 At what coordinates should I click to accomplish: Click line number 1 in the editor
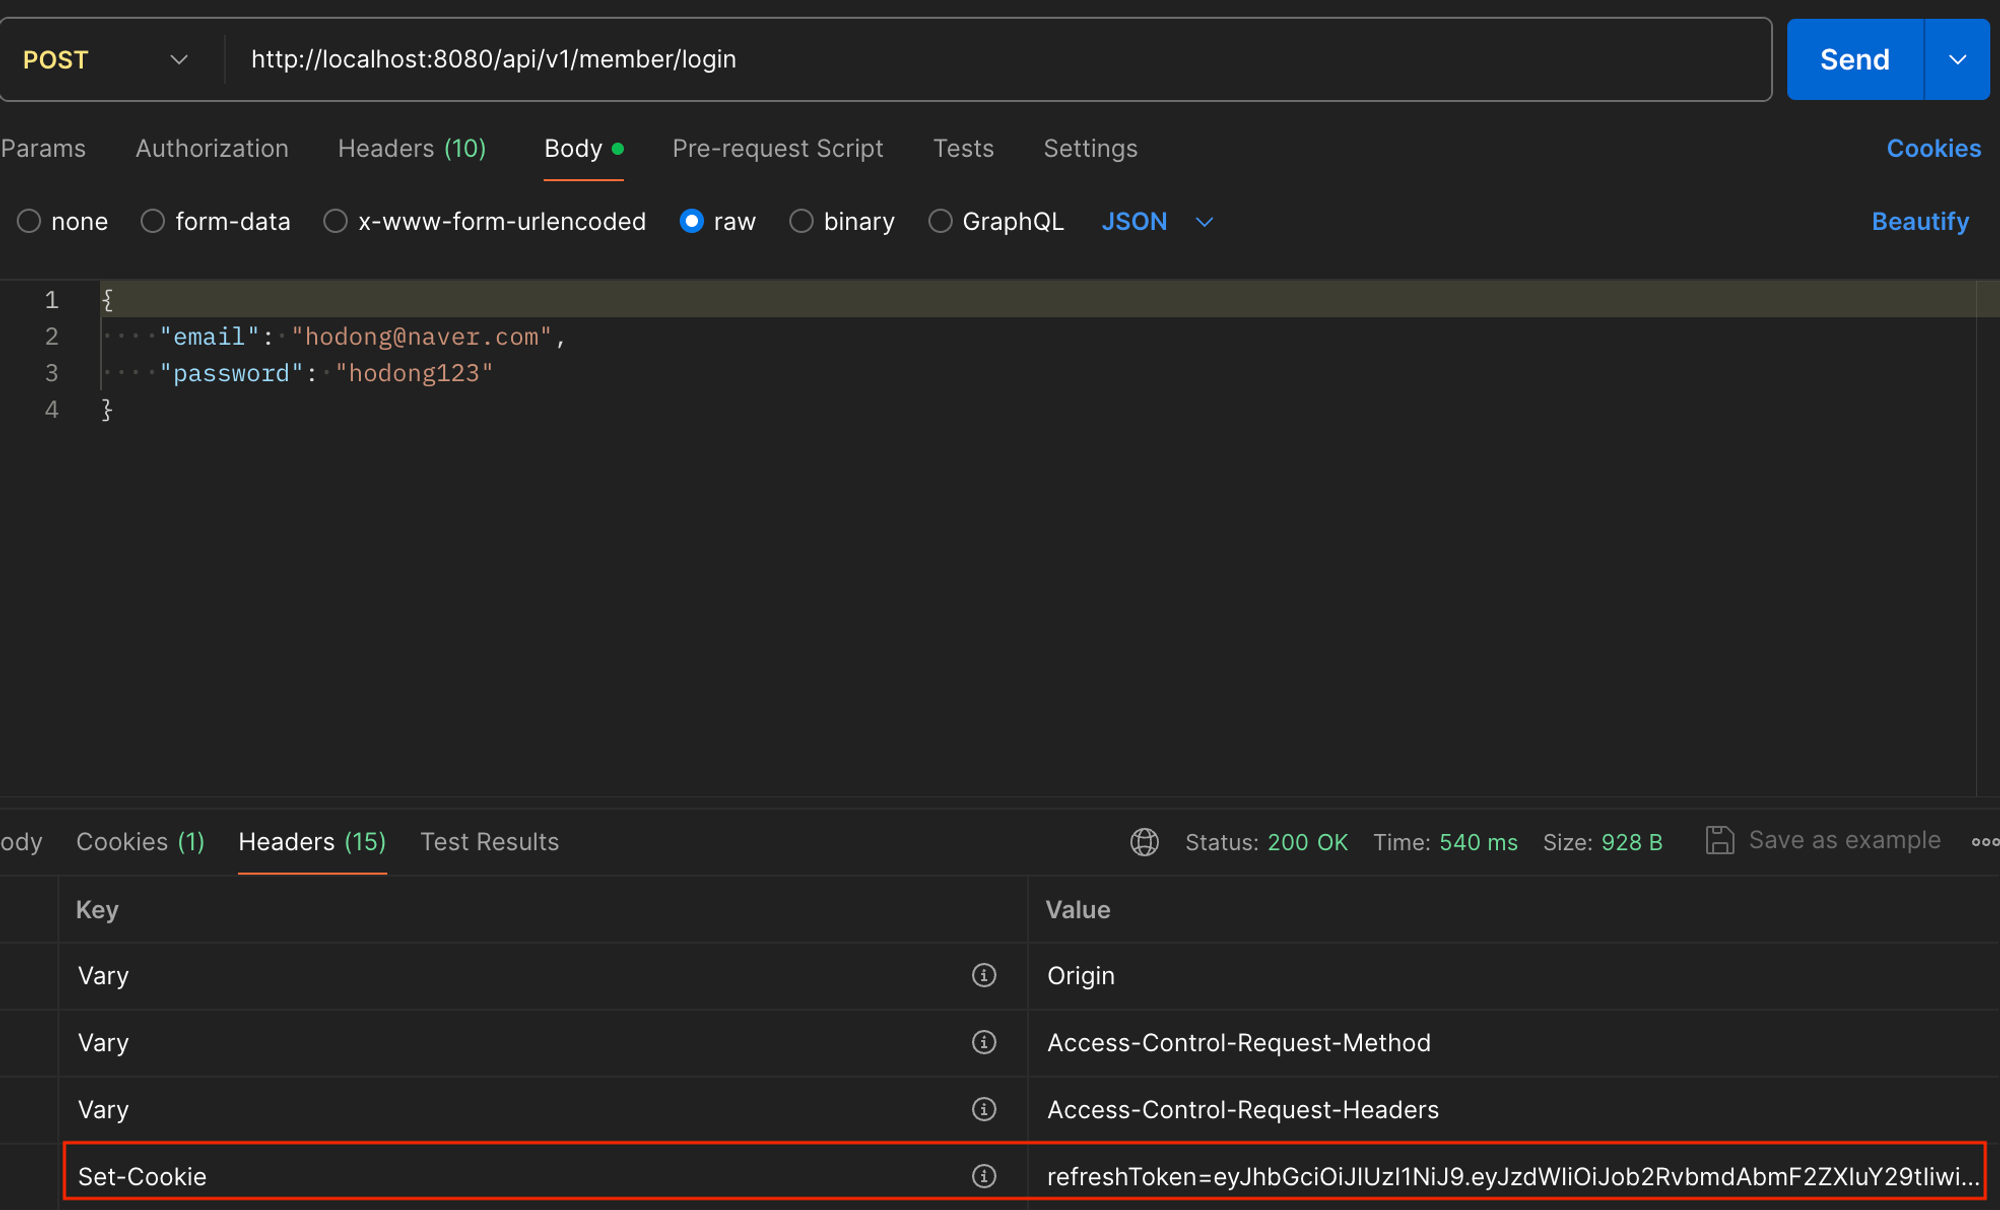click(x=51, y=299)
